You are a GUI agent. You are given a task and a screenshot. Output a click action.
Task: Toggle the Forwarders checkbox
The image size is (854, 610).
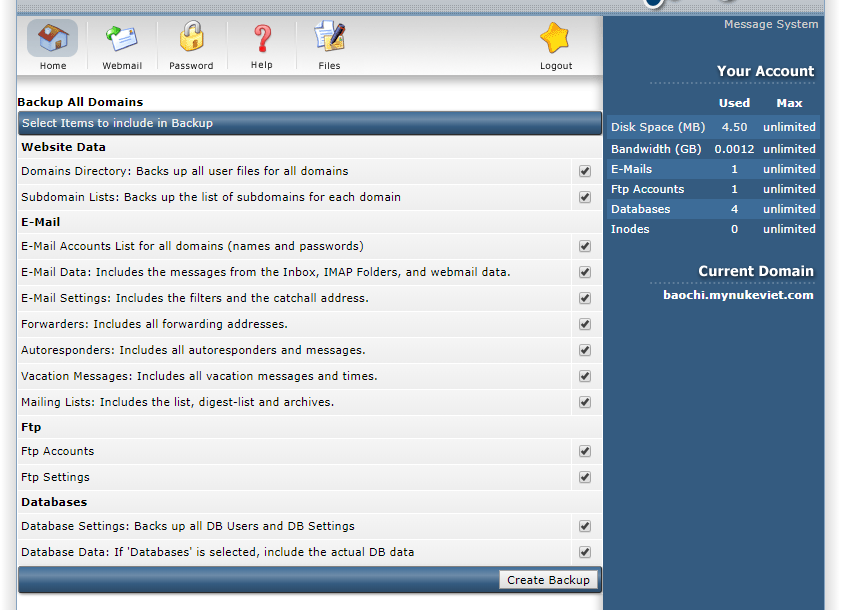point(585,324)
